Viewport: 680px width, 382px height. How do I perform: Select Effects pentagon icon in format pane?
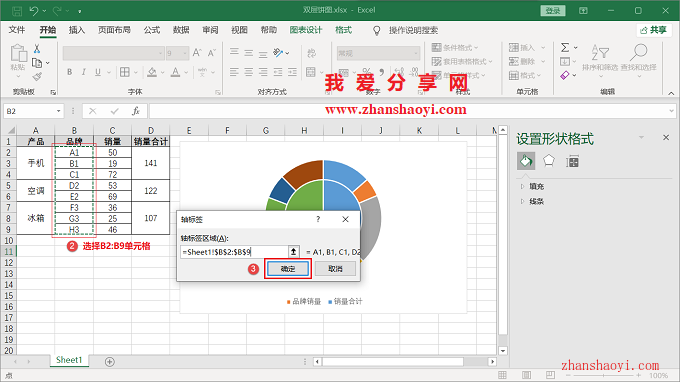pyautogui.click(x=549, y=161)
